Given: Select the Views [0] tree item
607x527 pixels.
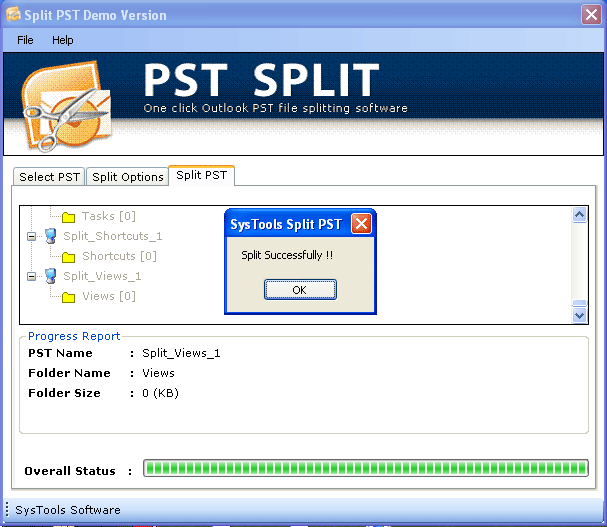Looking at the screenshot, I should click(x=109, y=296).
